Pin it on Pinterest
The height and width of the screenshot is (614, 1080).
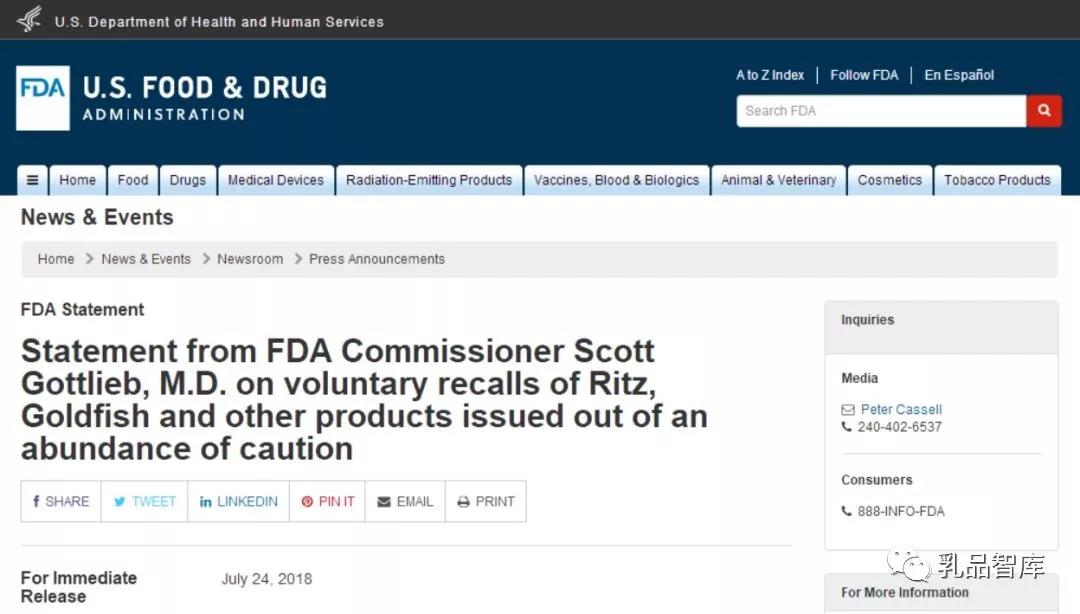[x=328, y=502]
